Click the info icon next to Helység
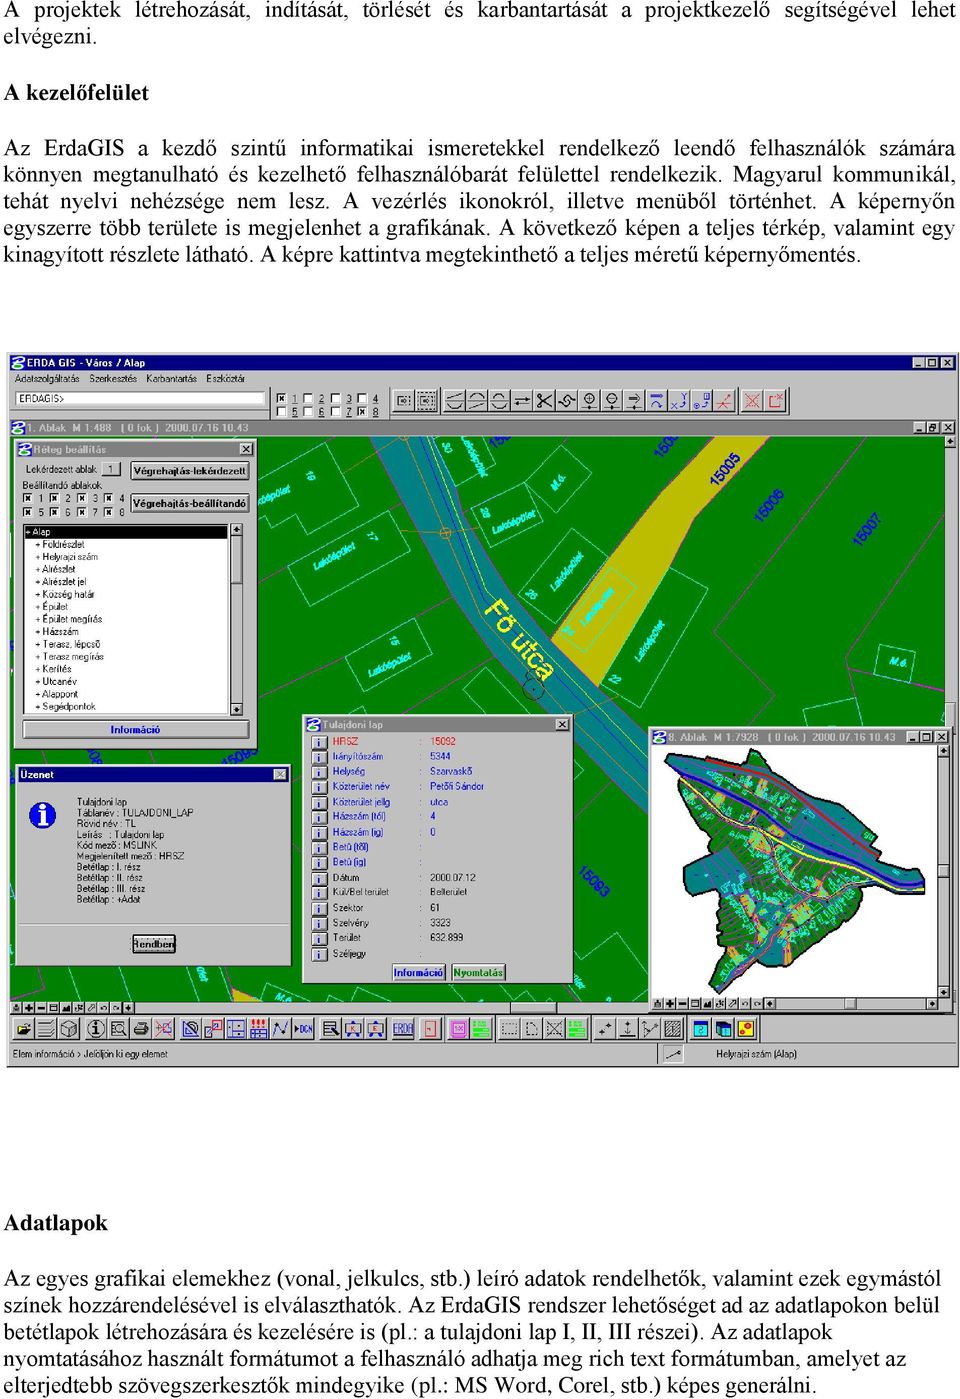Screen dimensions: 960x1399 [319, 772]
